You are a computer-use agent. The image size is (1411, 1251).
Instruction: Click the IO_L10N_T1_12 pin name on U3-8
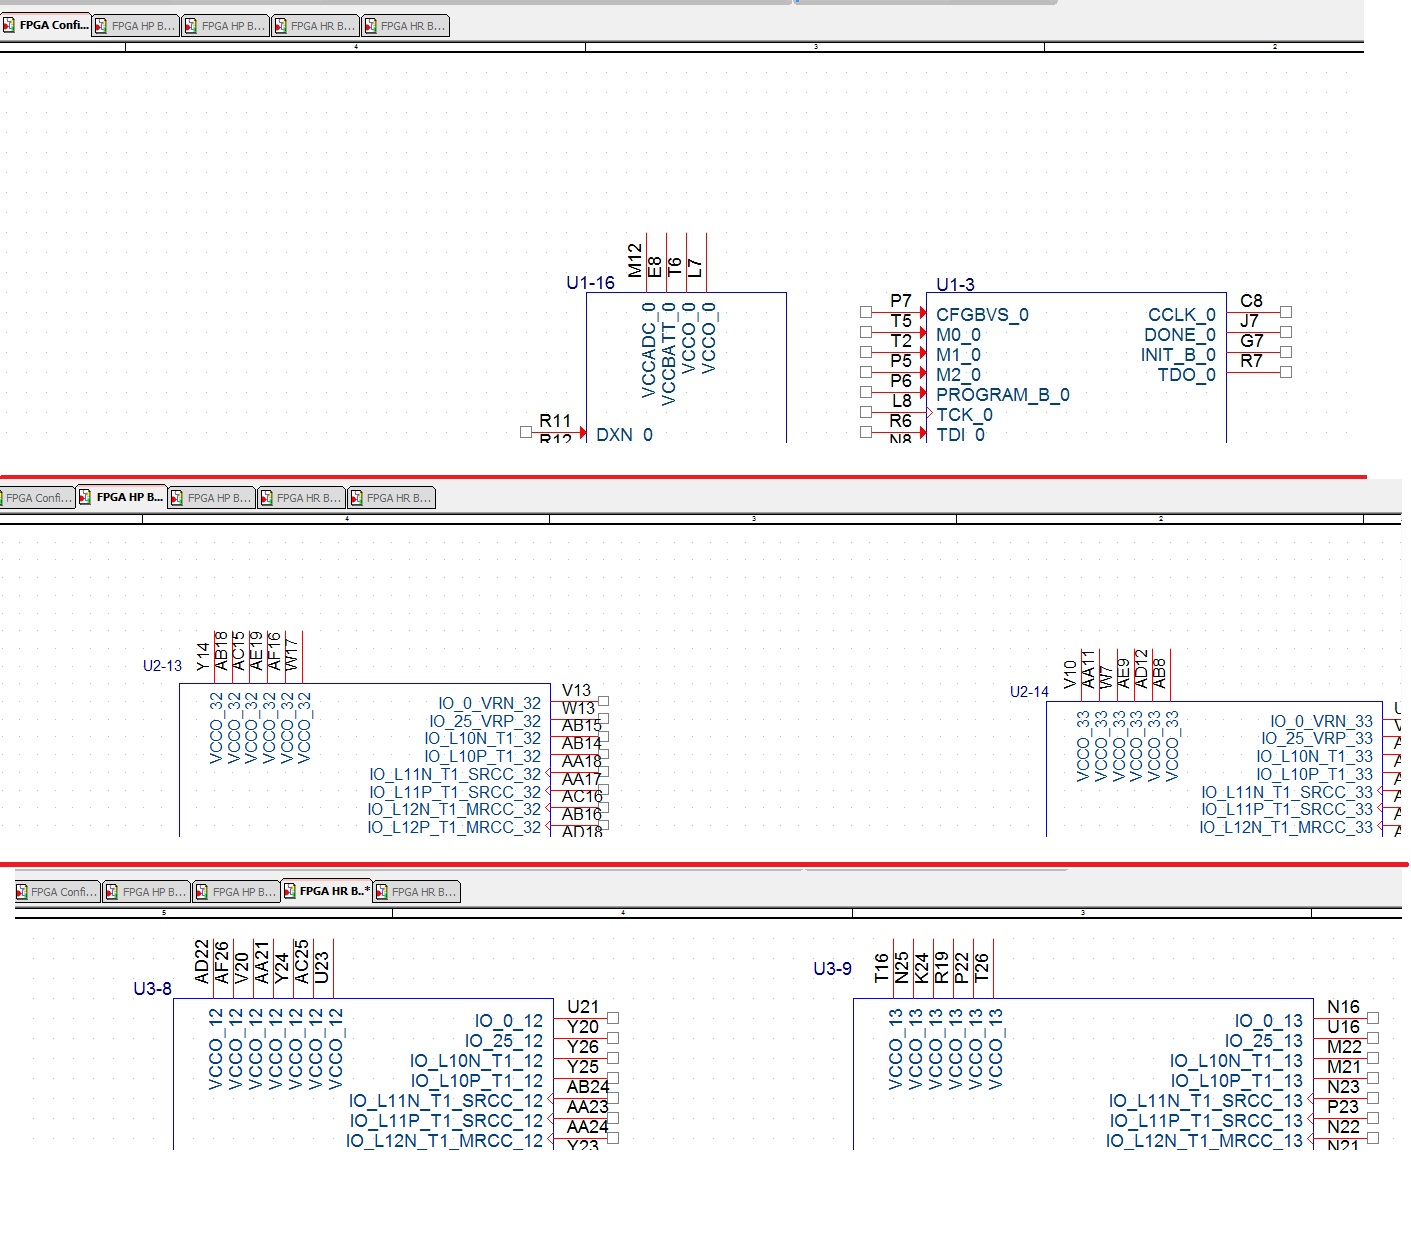476,1061
